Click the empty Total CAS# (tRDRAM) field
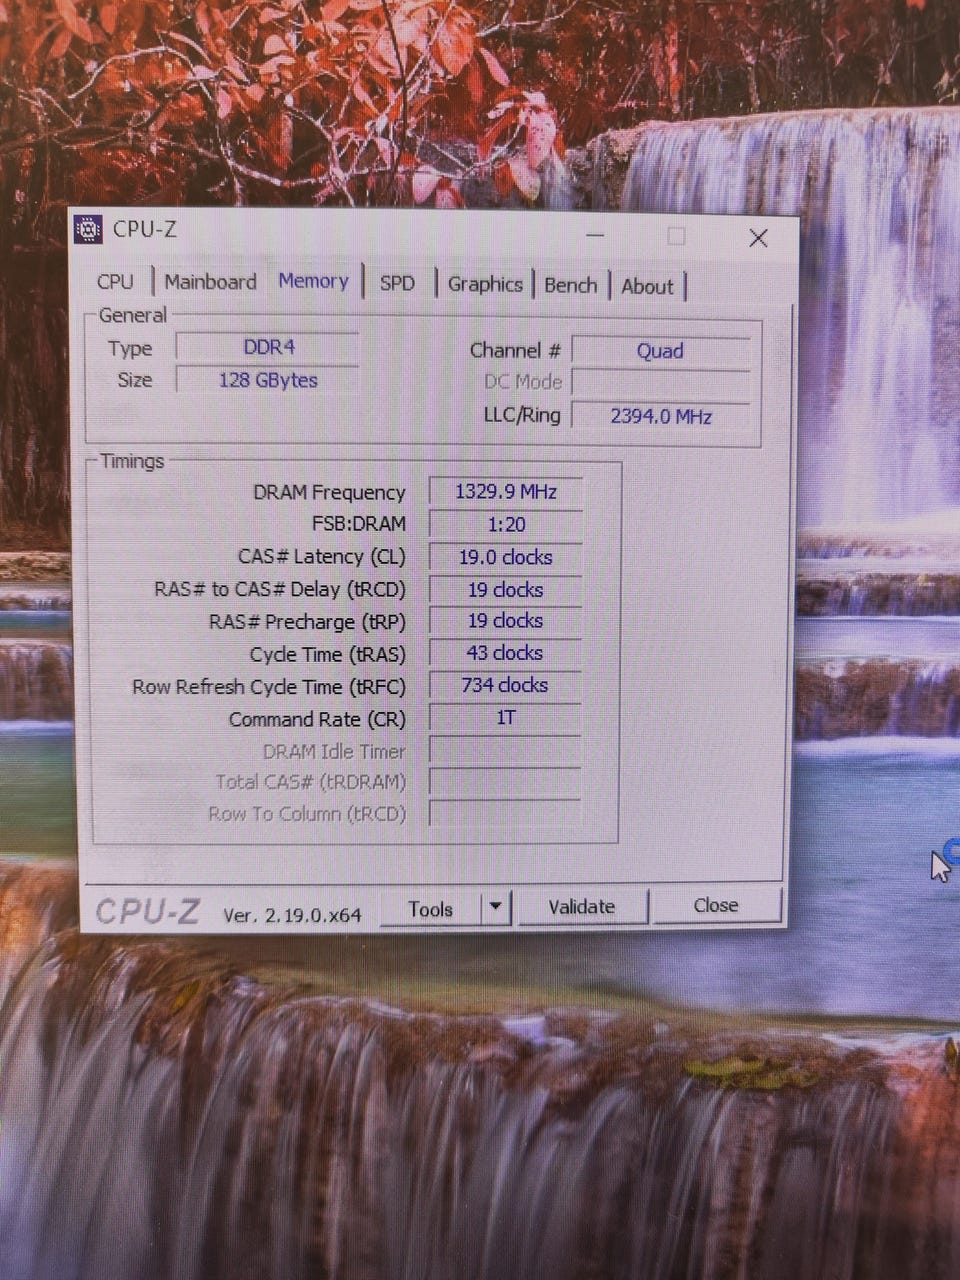 coord(505,781)
